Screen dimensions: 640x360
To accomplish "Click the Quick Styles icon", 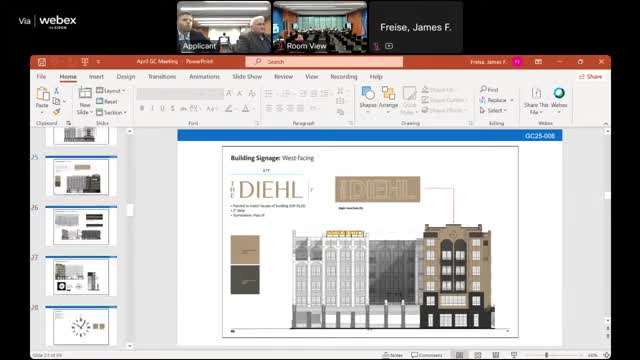I will [x=409, y=100].
